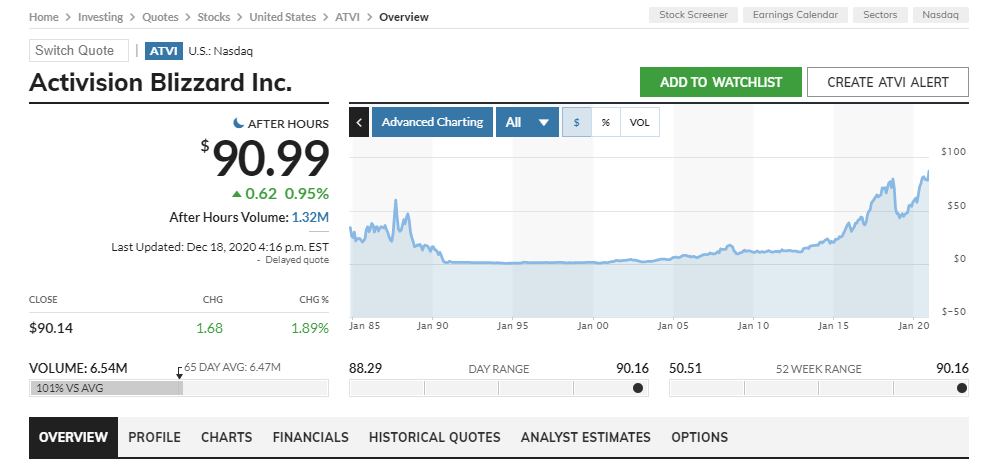
Task: Click the After Hours moon icon
Action: (238, 123)
